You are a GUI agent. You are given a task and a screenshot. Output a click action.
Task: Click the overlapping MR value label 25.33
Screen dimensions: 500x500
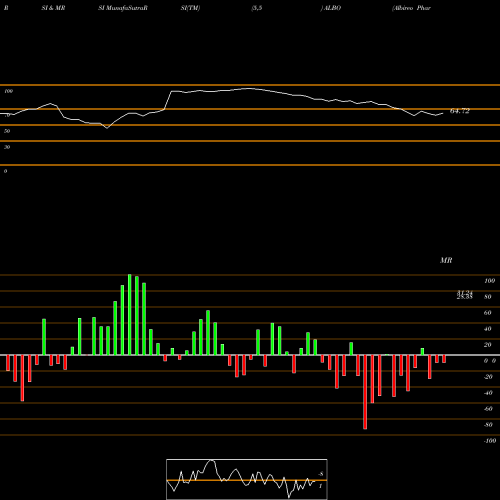465,297
